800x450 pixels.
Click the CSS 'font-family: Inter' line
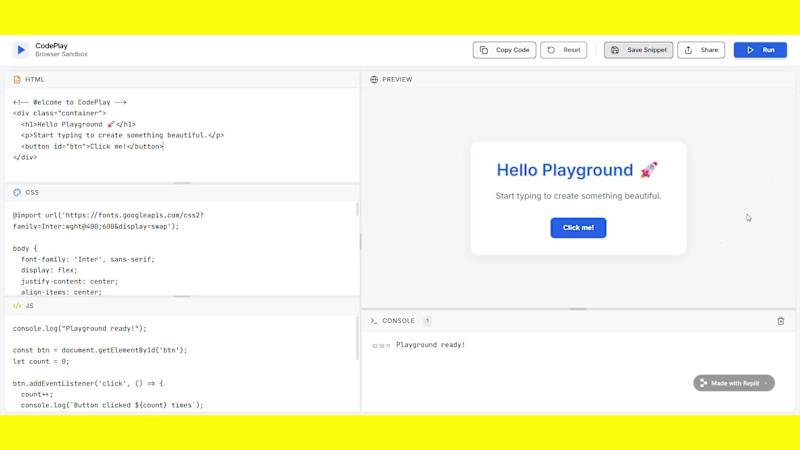pos(88,259)
